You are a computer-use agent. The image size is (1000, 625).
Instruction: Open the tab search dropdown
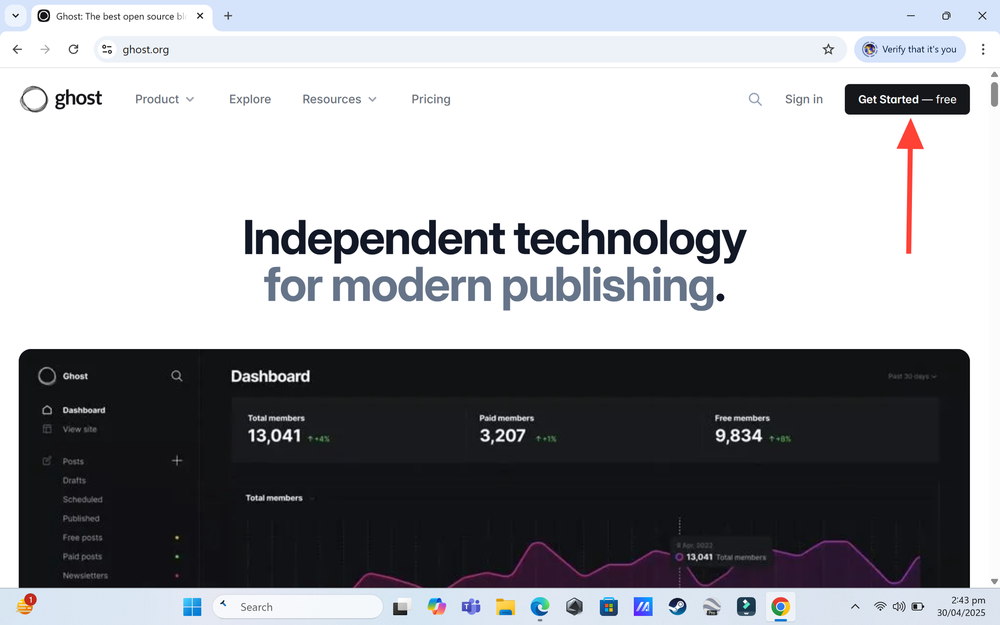15,16
